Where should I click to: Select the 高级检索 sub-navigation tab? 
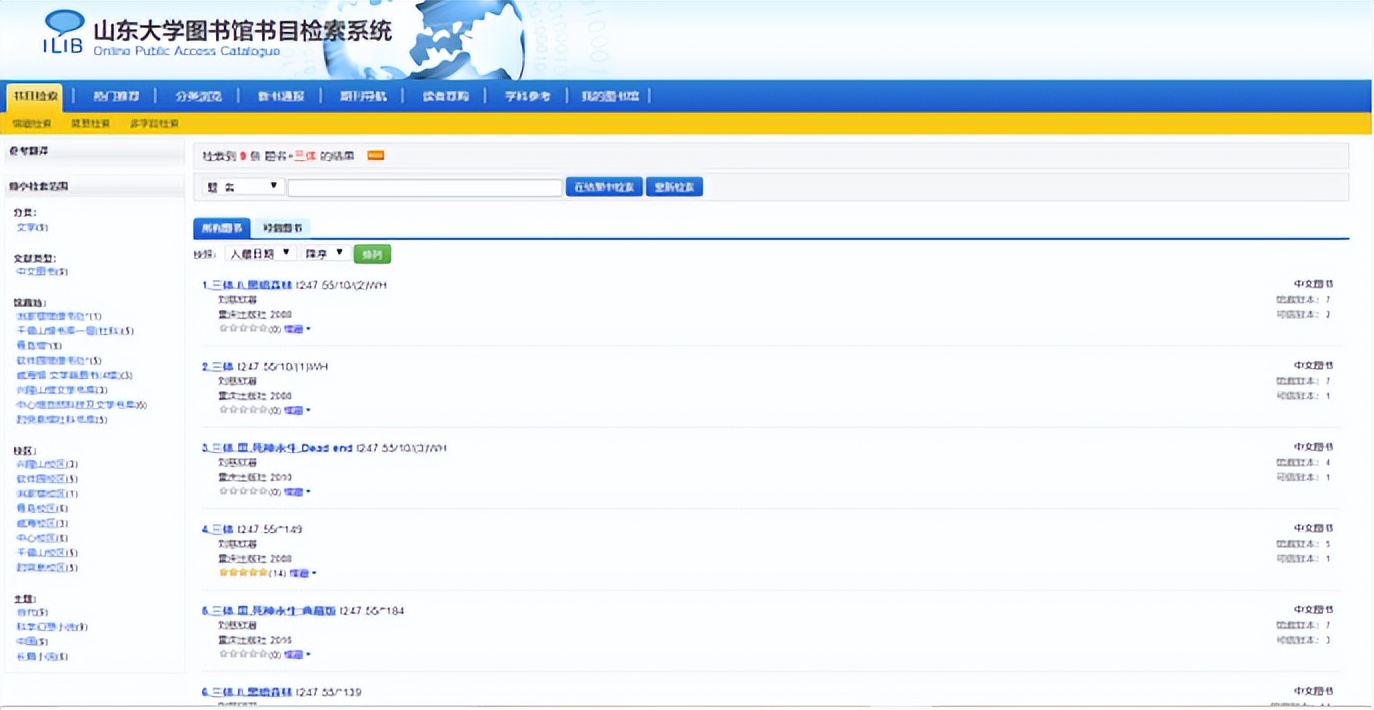click(90, 124)
